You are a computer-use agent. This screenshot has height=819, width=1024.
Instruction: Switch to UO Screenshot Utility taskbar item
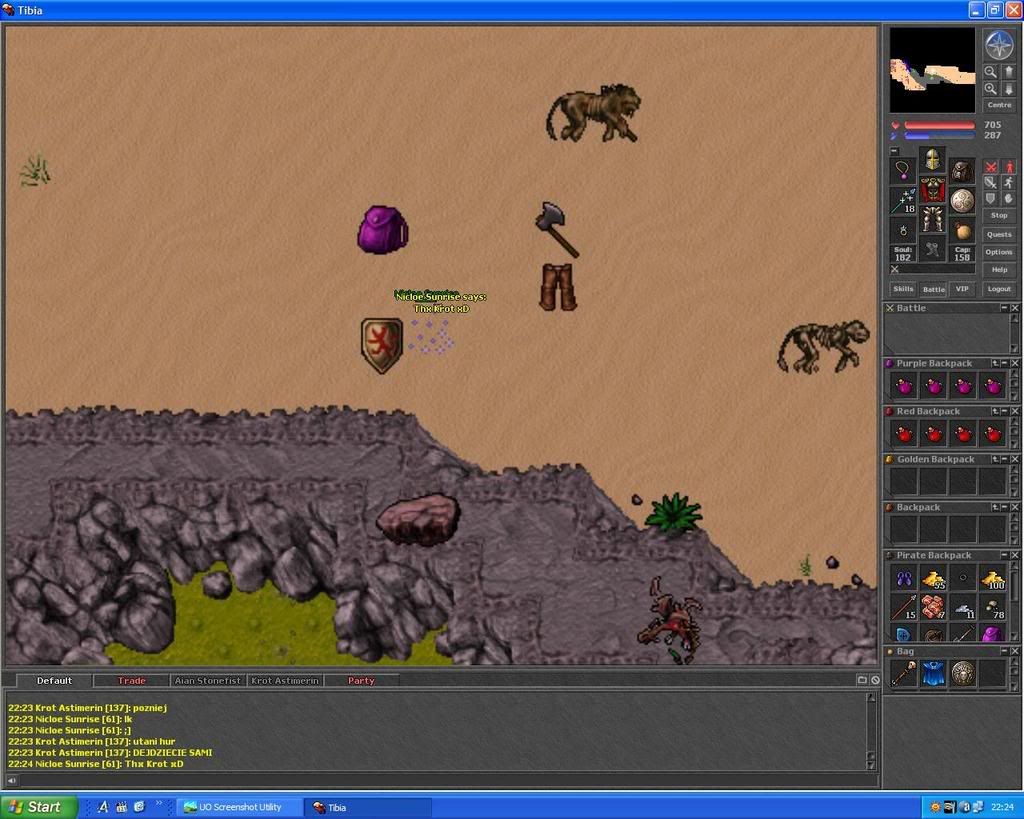[x=240, y=807]
